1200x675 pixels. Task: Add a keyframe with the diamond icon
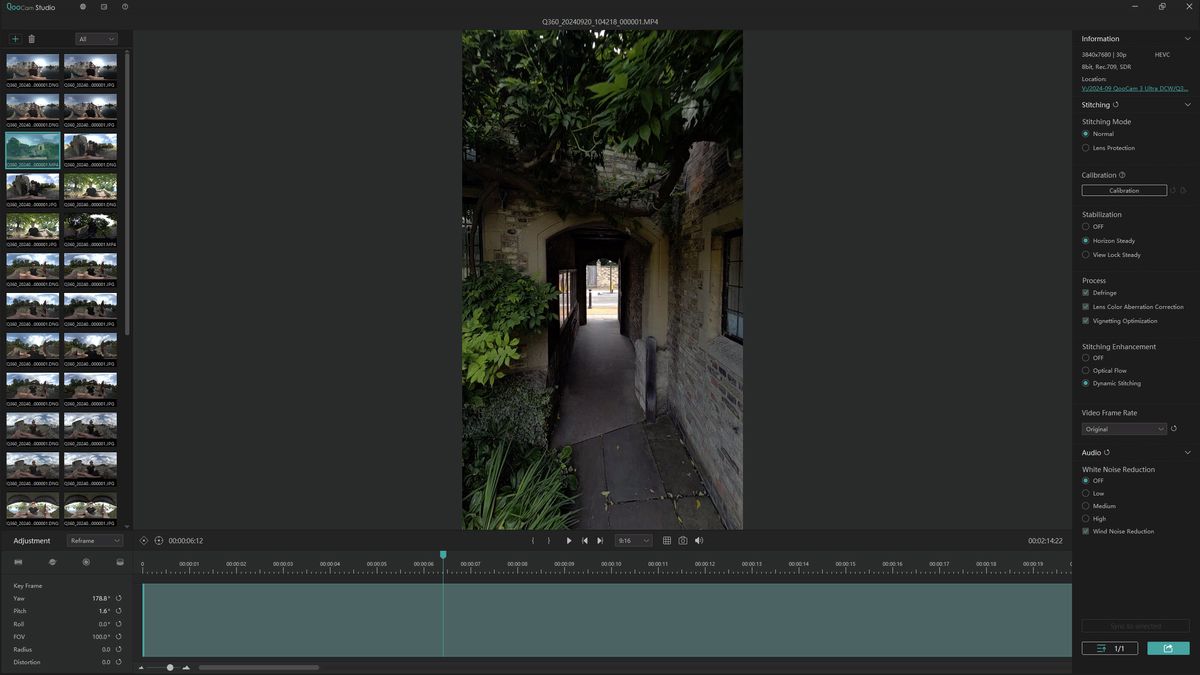tap(144, 541)
